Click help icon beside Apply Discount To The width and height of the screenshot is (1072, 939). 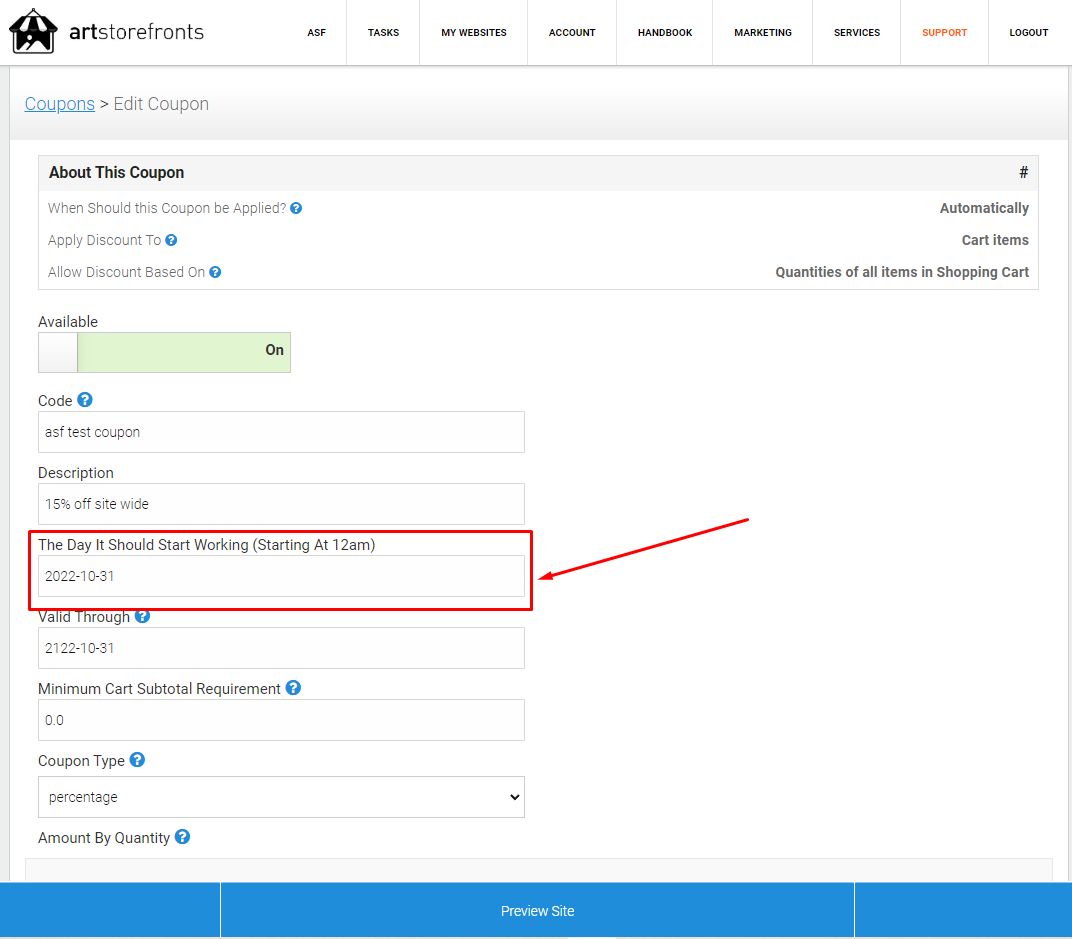tap(171, 240)
